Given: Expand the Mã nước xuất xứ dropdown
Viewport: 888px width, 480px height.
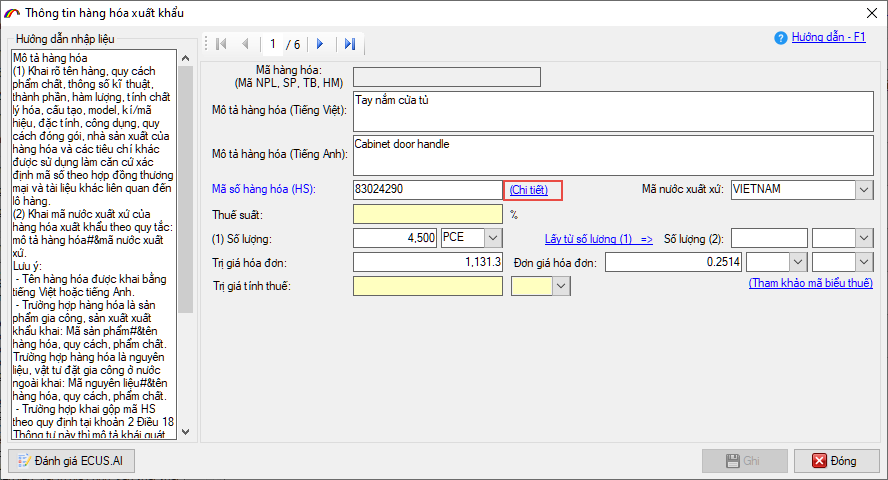Looking at the screenshot, I should (863, 189).
